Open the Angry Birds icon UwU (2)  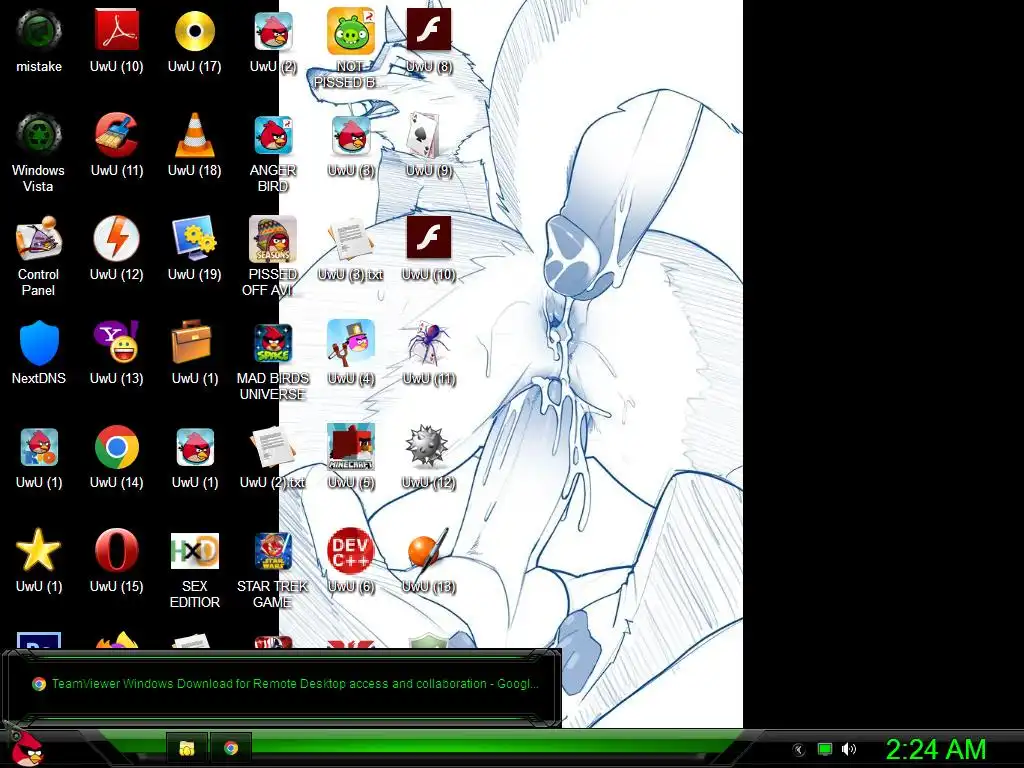tap(273, 40)
